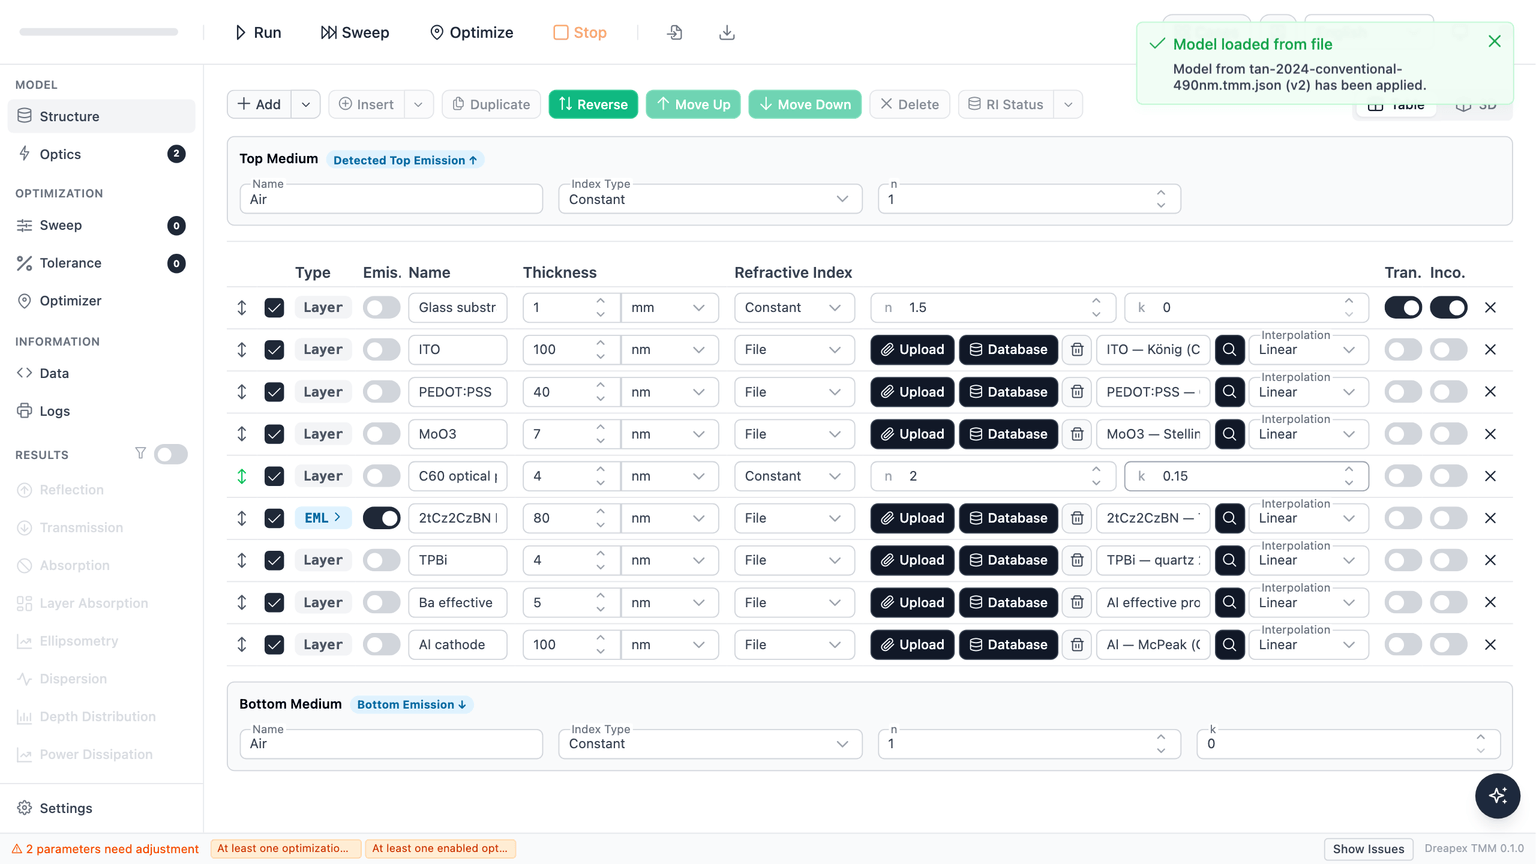
Task: Open the Optics section
Action: tap(101, 154)
